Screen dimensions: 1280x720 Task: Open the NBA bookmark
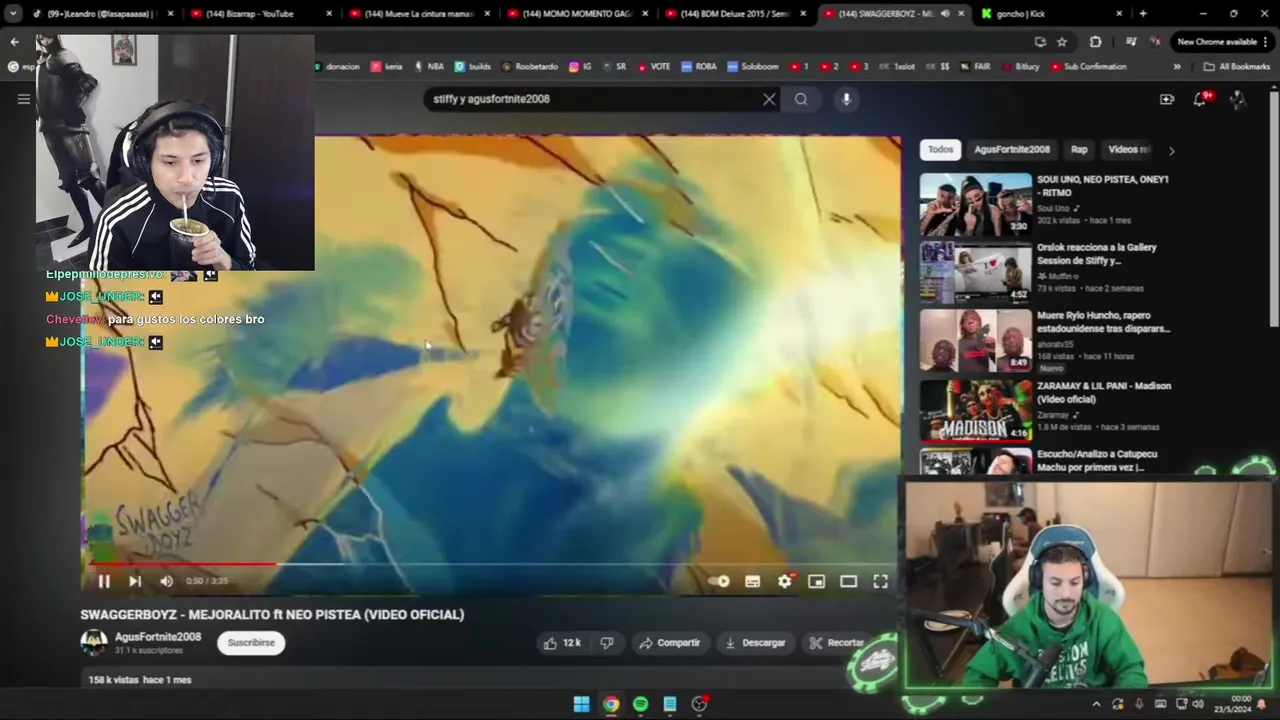pyautogui.click(x=428, y=67)
